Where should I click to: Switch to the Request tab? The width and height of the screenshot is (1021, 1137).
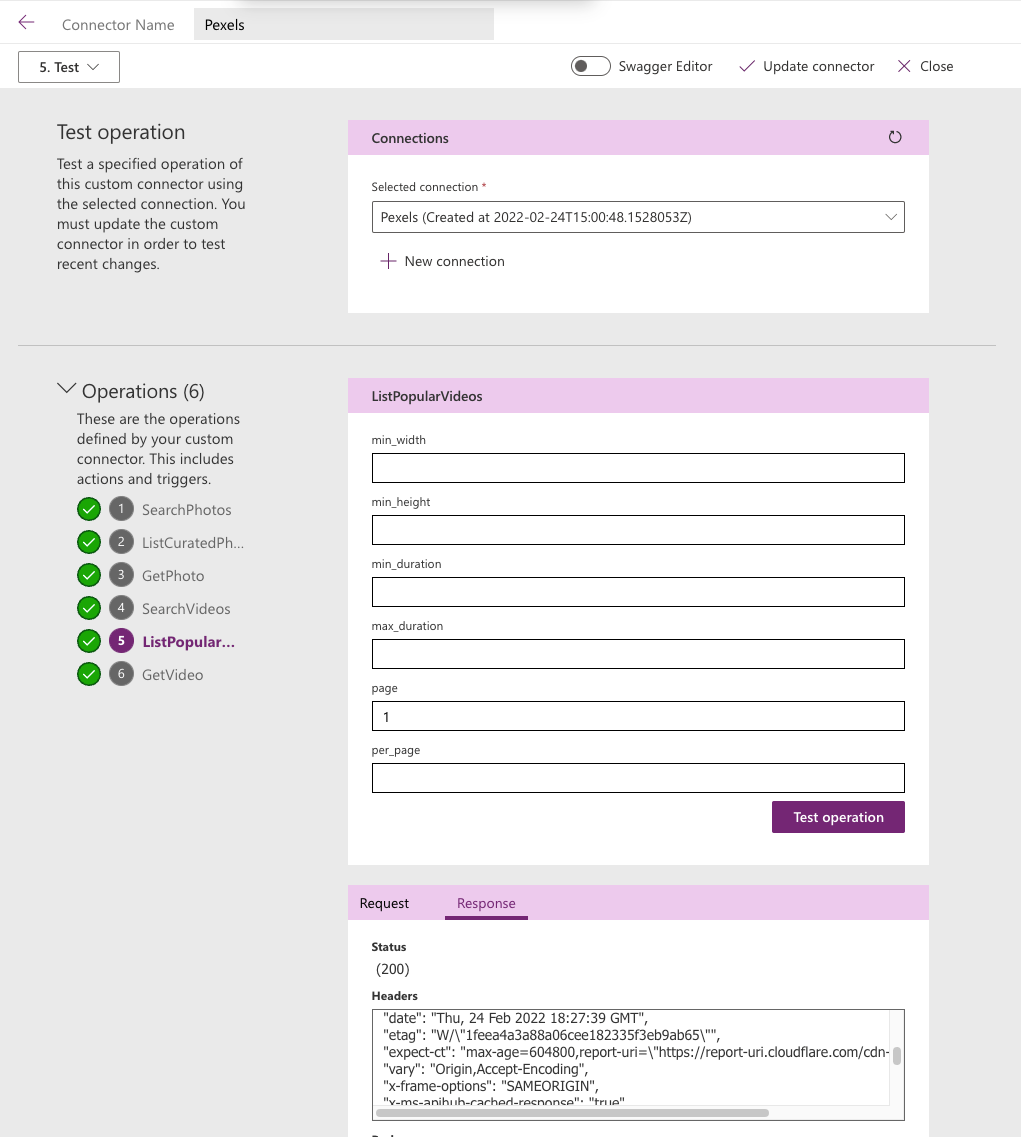(384, 904)
